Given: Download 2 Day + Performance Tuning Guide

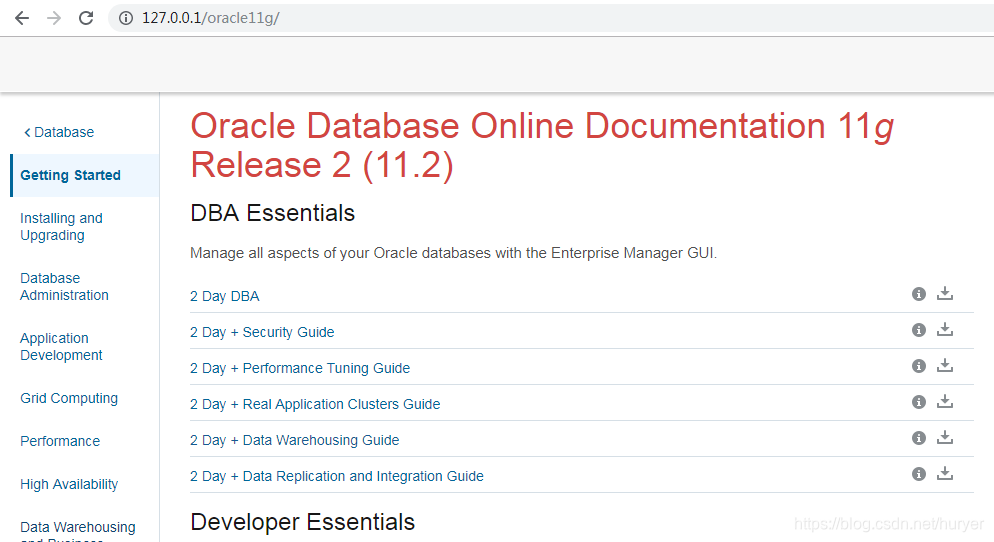Looking at the screenshot, I should click(945, 366).
